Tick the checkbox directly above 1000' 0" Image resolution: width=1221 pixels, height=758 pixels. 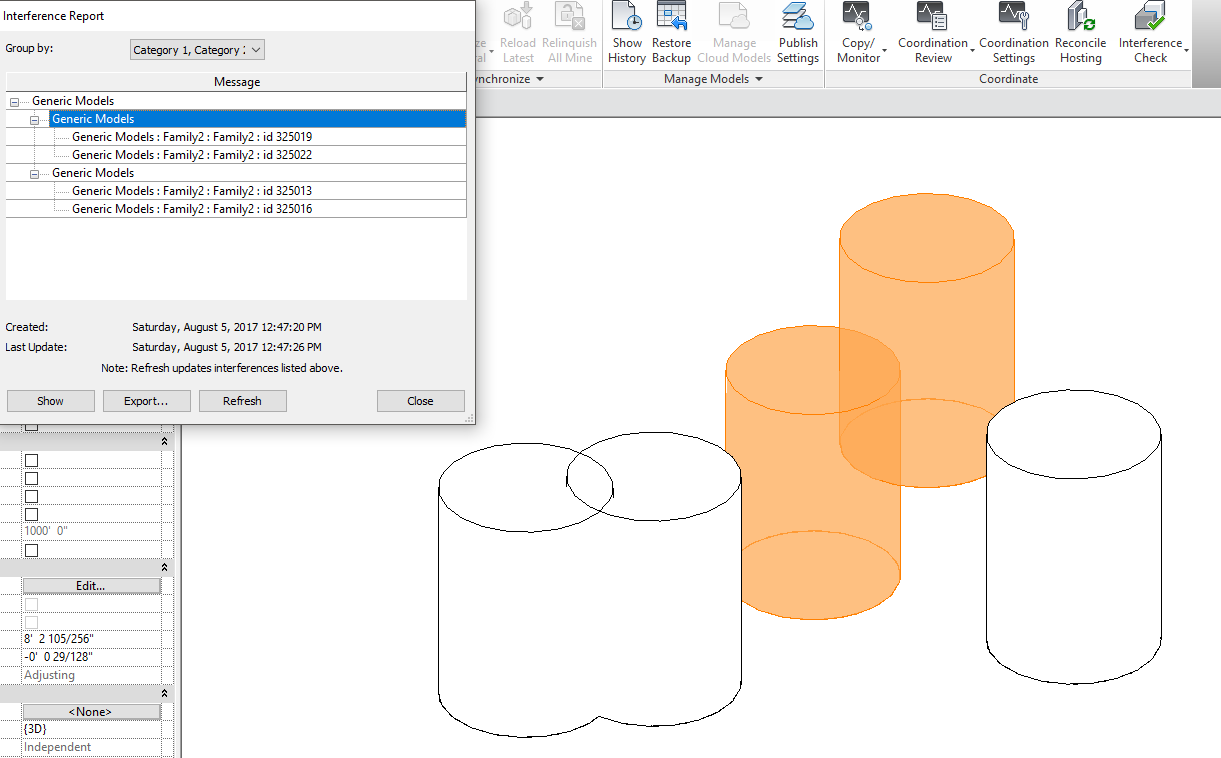[x=31, y=514]
